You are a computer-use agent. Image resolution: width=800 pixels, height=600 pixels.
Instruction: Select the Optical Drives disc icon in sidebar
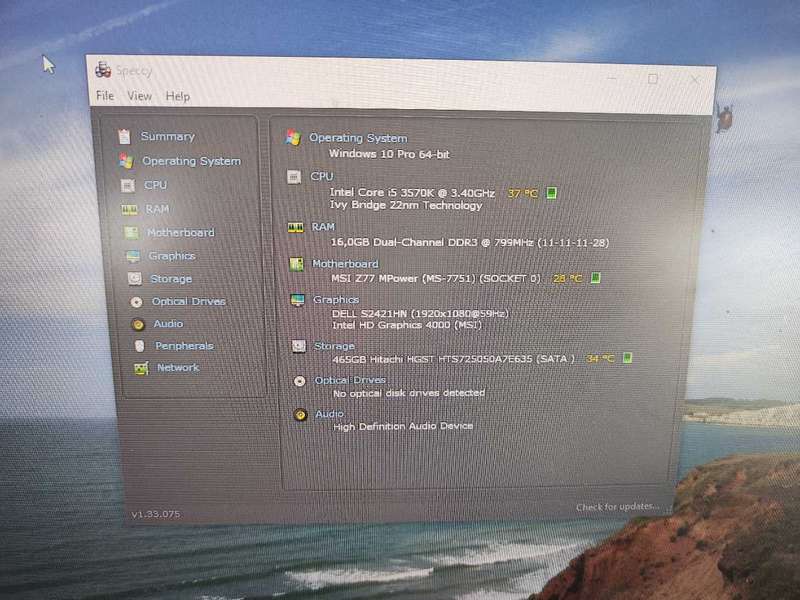point(136,302)
